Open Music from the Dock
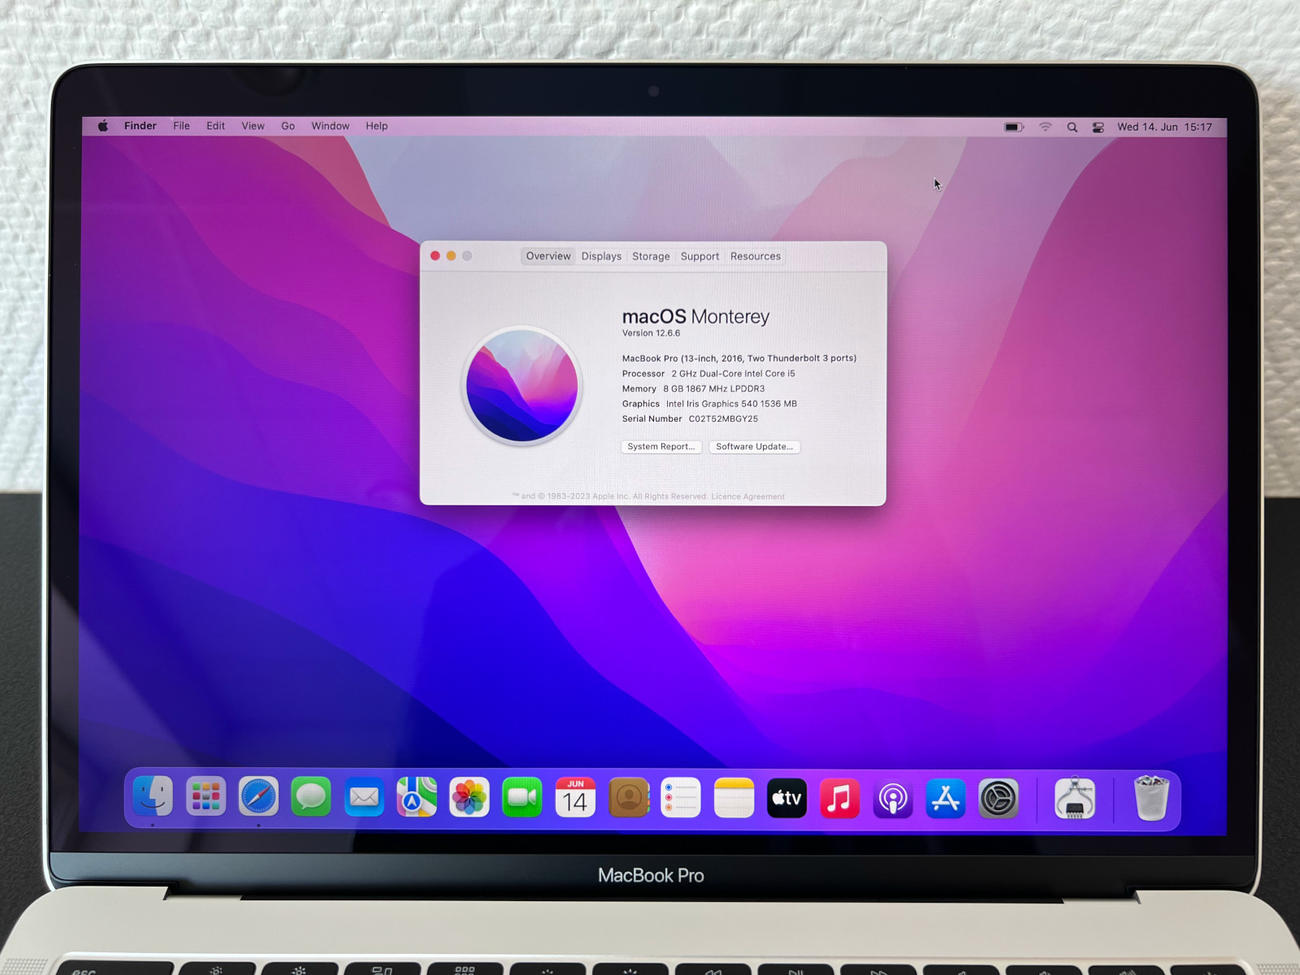The width and height of the screenshot is (1300, 975). 840,798
